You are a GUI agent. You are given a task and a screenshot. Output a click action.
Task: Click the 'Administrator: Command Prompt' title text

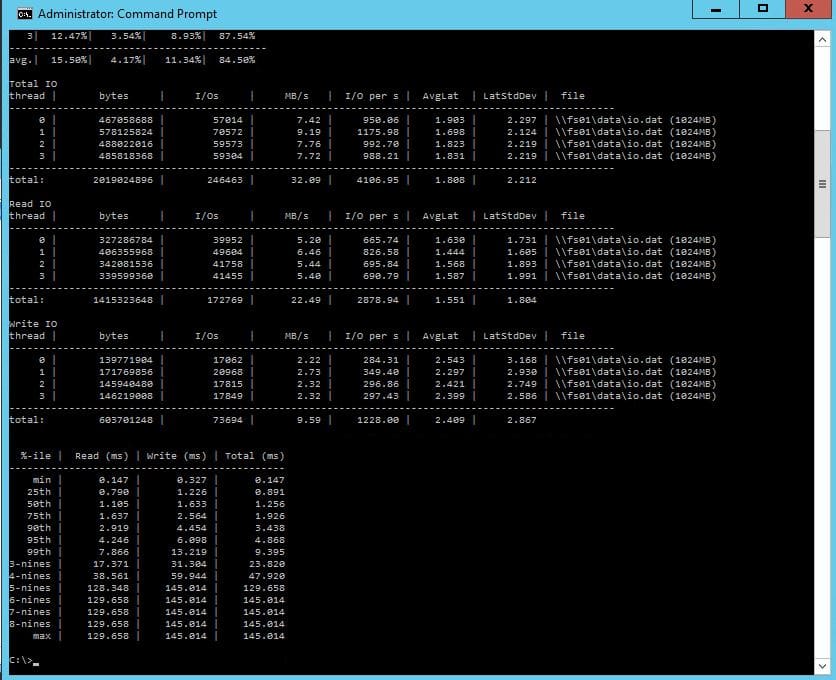(127, 14)
